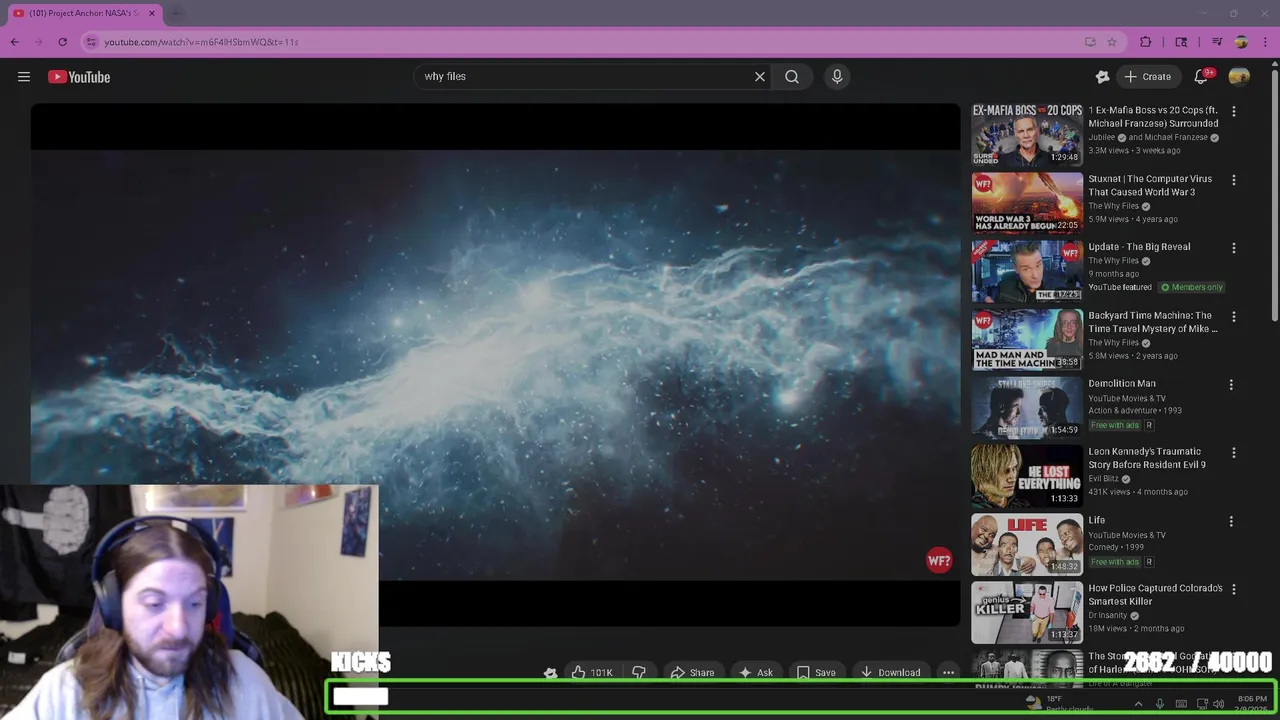Open Leon Kennedy's Traumatic Story thumbnail

pos(1027,476)
